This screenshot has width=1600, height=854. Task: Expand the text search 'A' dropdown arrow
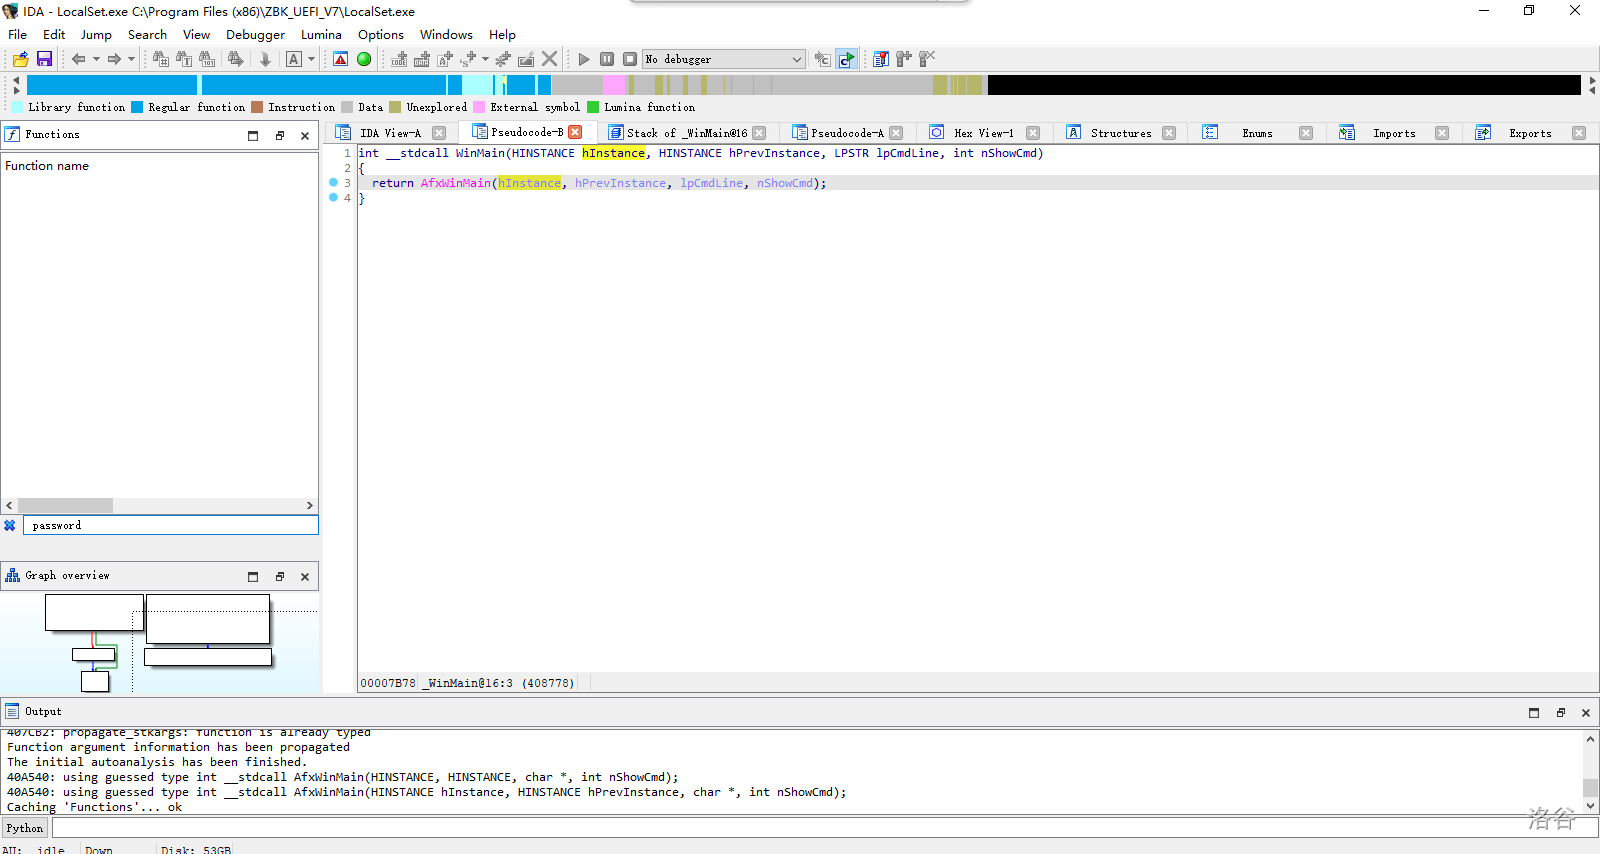point(311,59)
